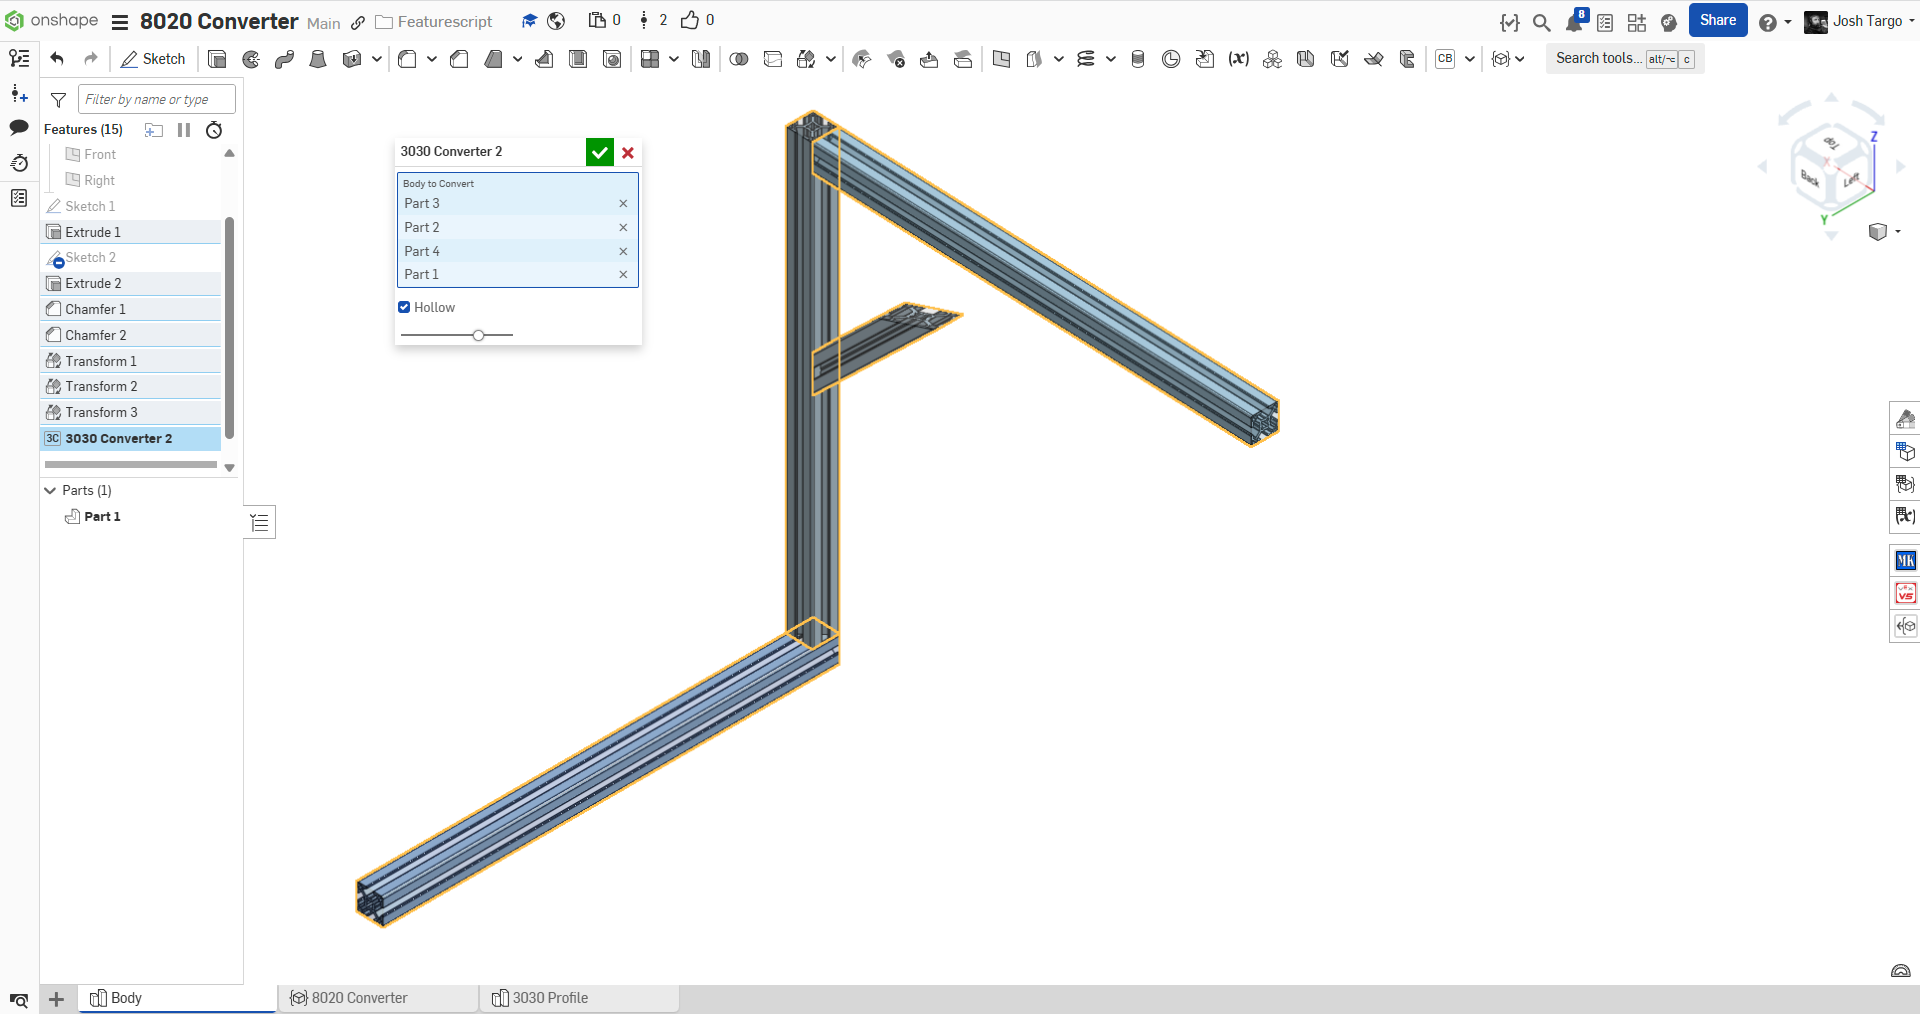Pause feature regeneration with the pause icon
The image size is (1920, 1014).
[x=184, y=130]
